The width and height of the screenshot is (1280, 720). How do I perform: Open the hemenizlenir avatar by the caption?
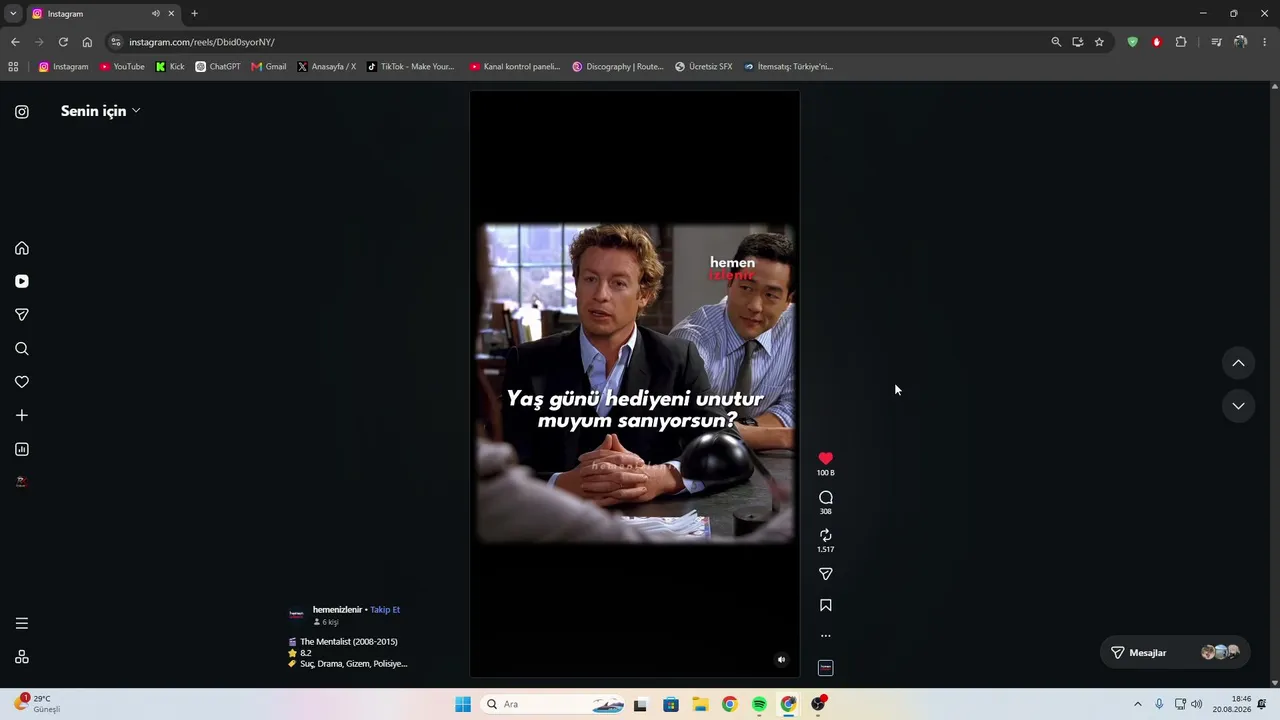coord(296,614)
